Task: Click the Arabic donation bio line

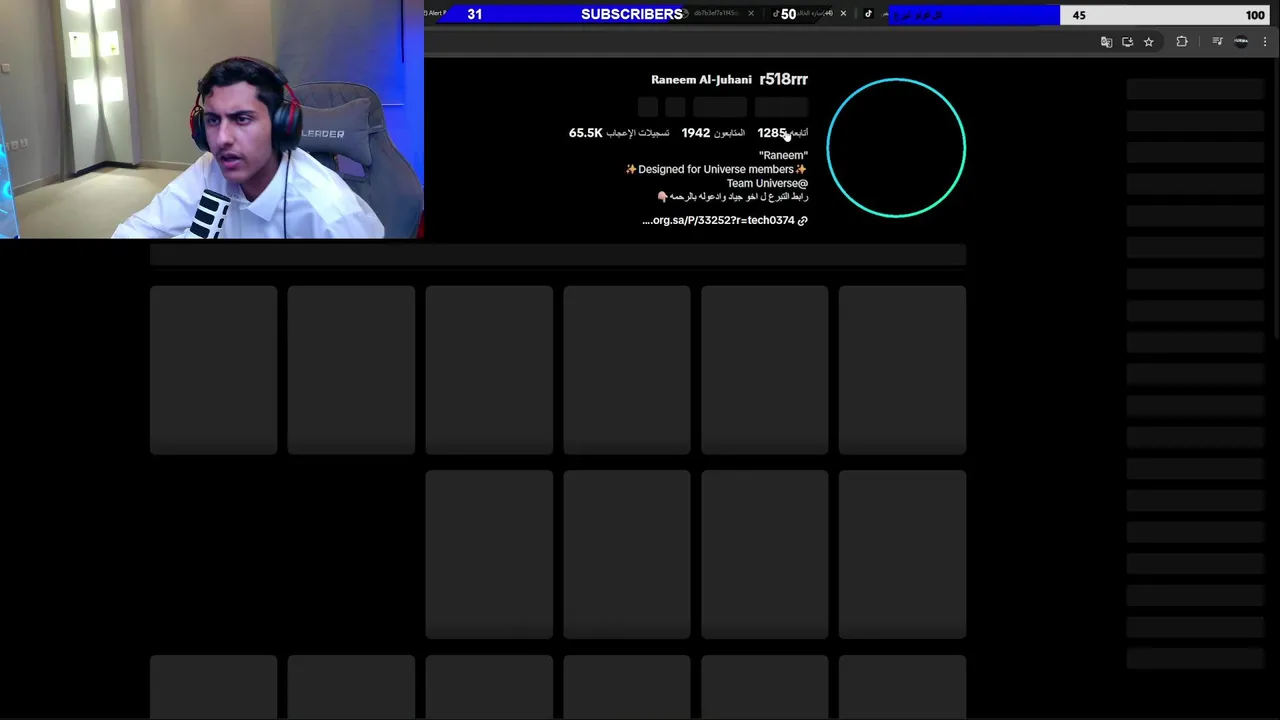Action: pos(732,197)
